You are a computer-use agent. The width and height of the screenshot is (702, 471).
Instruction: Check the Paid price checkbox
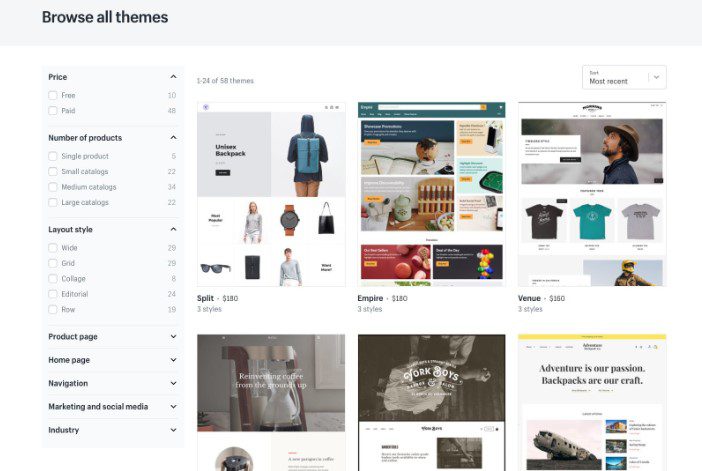tap(53, 111)
